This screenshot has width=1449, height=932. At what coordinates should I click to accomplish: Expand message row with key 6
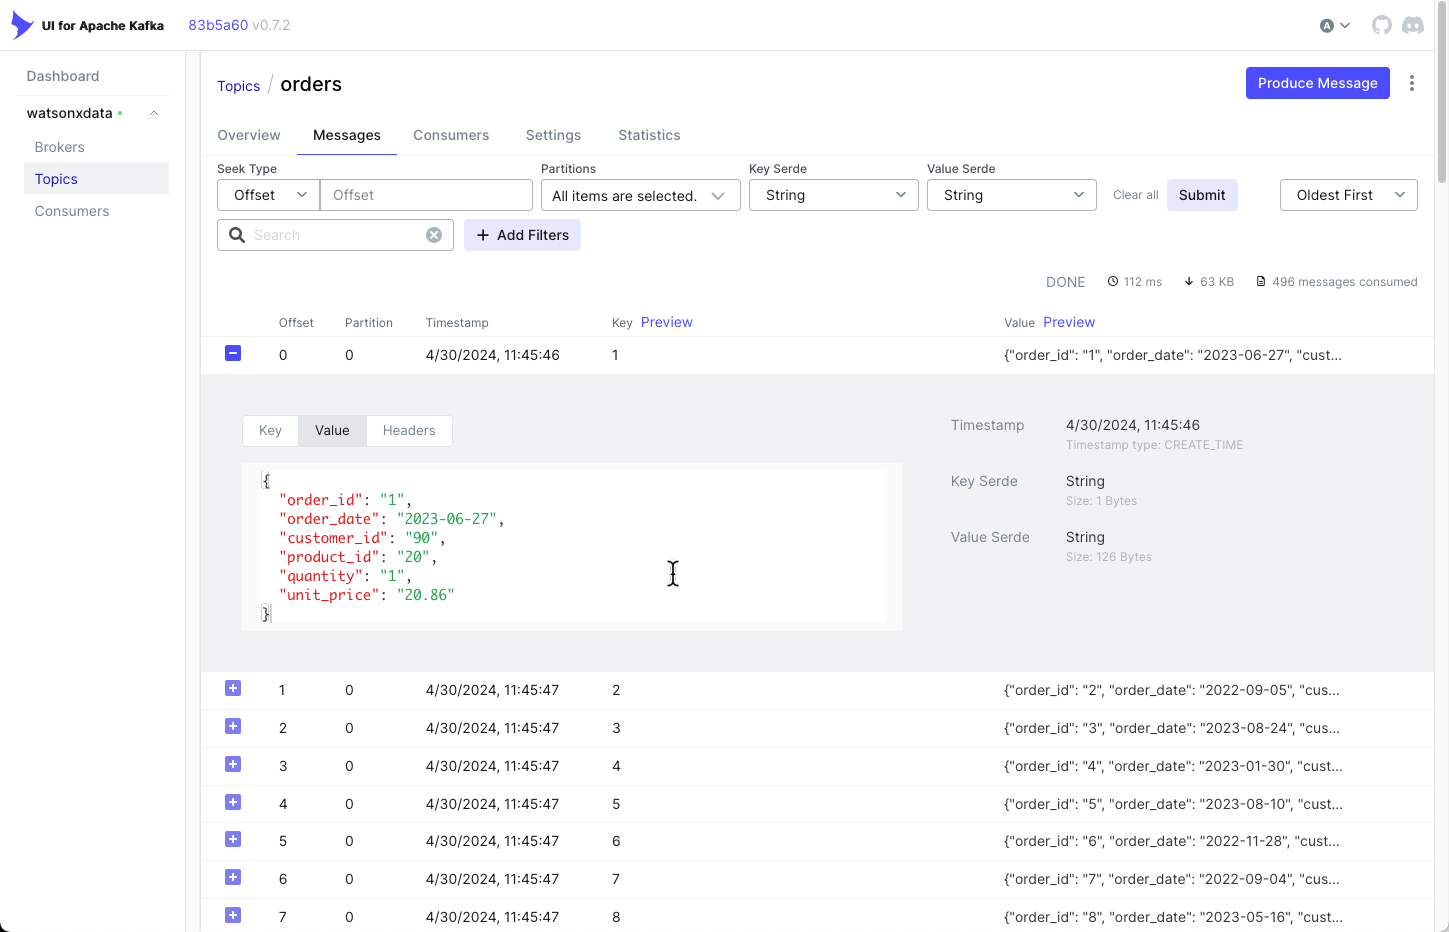[233, 839]
